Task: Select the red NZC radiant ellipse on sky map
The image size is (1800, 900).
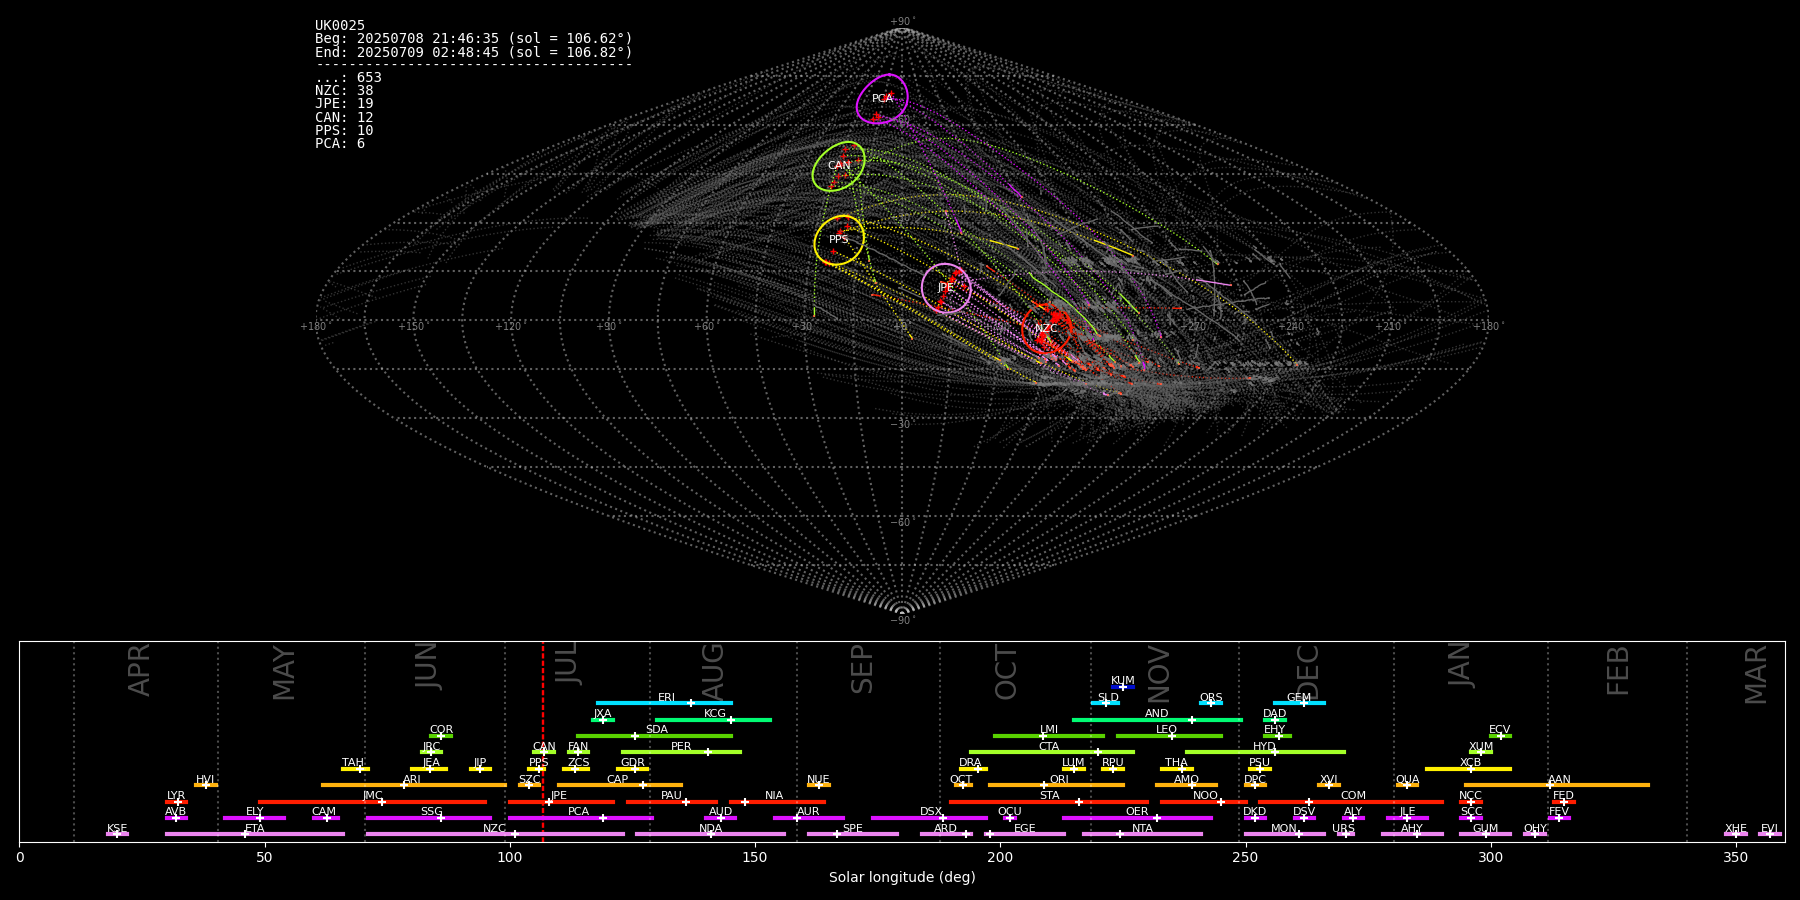Action: [1047, 329]
